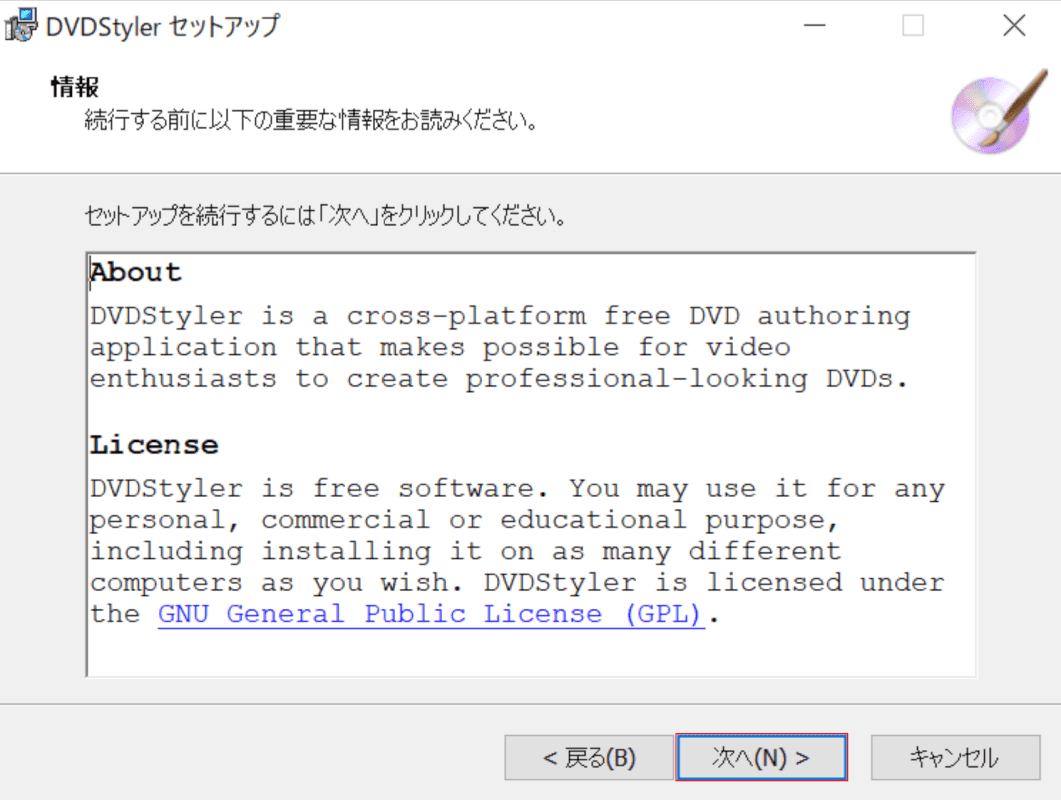Click the DVD disc and paintbrush logo

pos(999,111)
